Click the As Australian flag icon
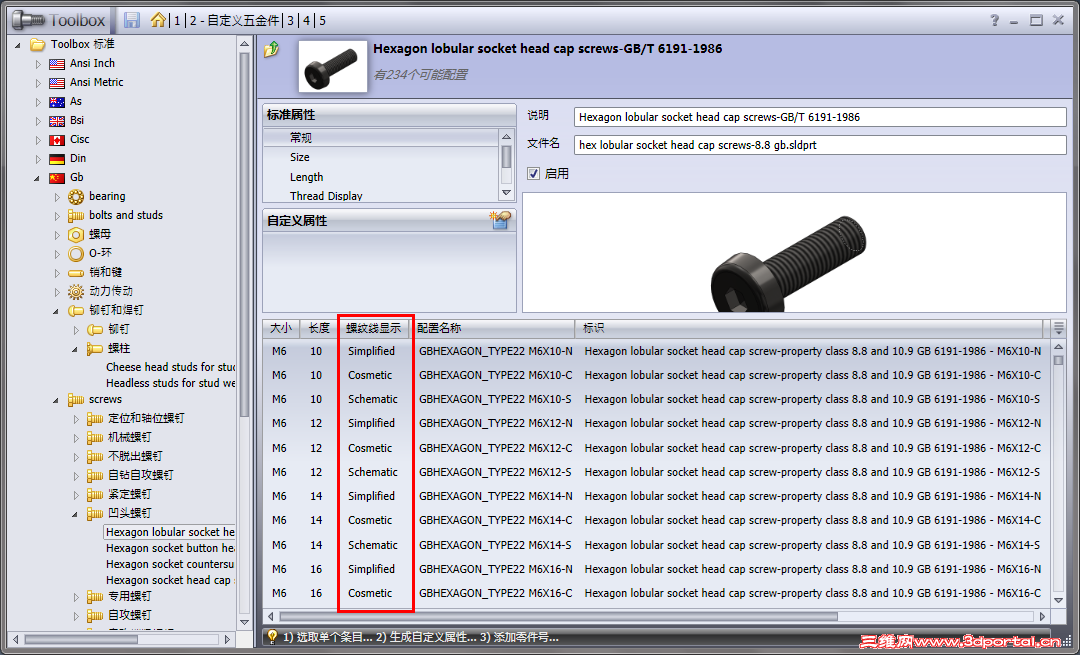1080x655 pixels. tap(57, 102)
